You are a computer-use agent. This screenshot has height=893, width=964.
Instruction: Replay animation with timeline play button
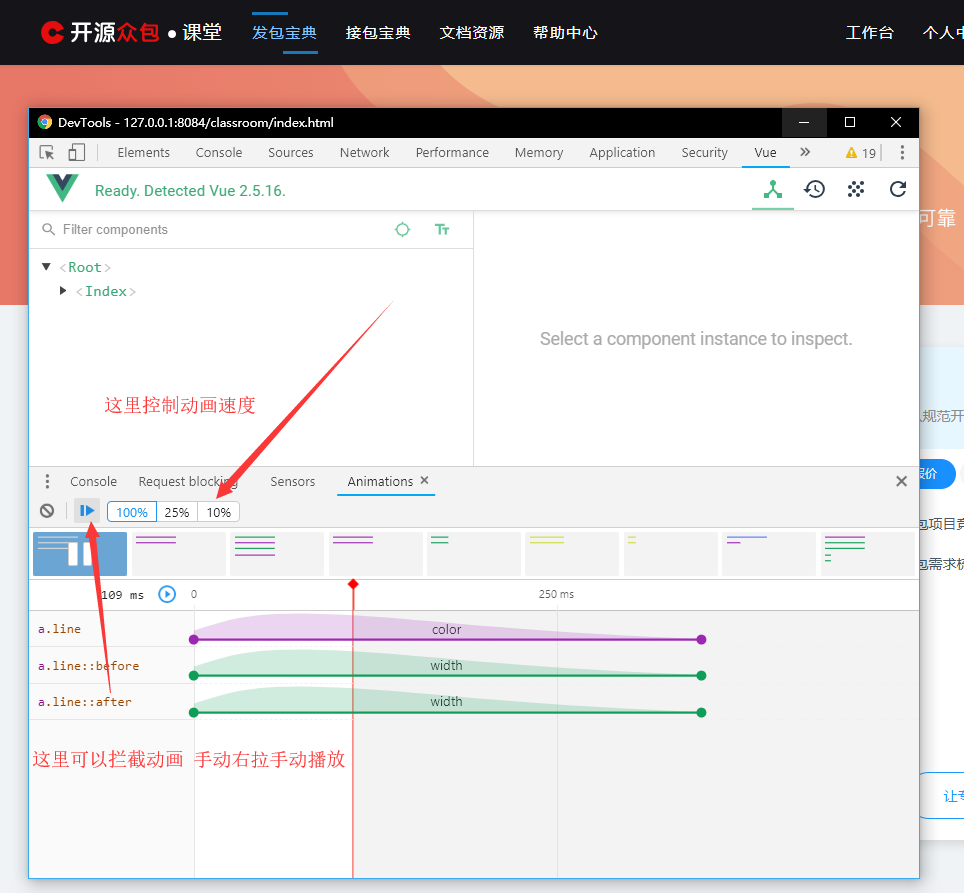167,594
